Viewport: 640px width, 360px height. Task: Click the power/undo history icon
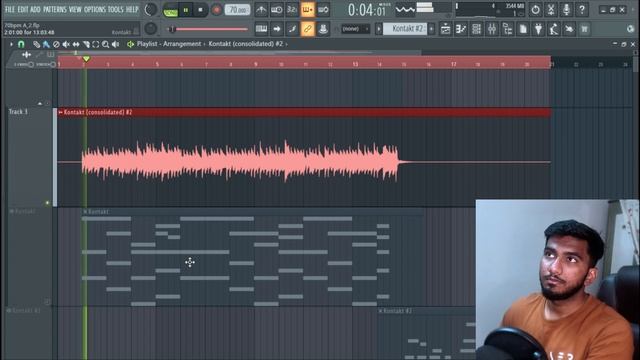pos(535,9)
